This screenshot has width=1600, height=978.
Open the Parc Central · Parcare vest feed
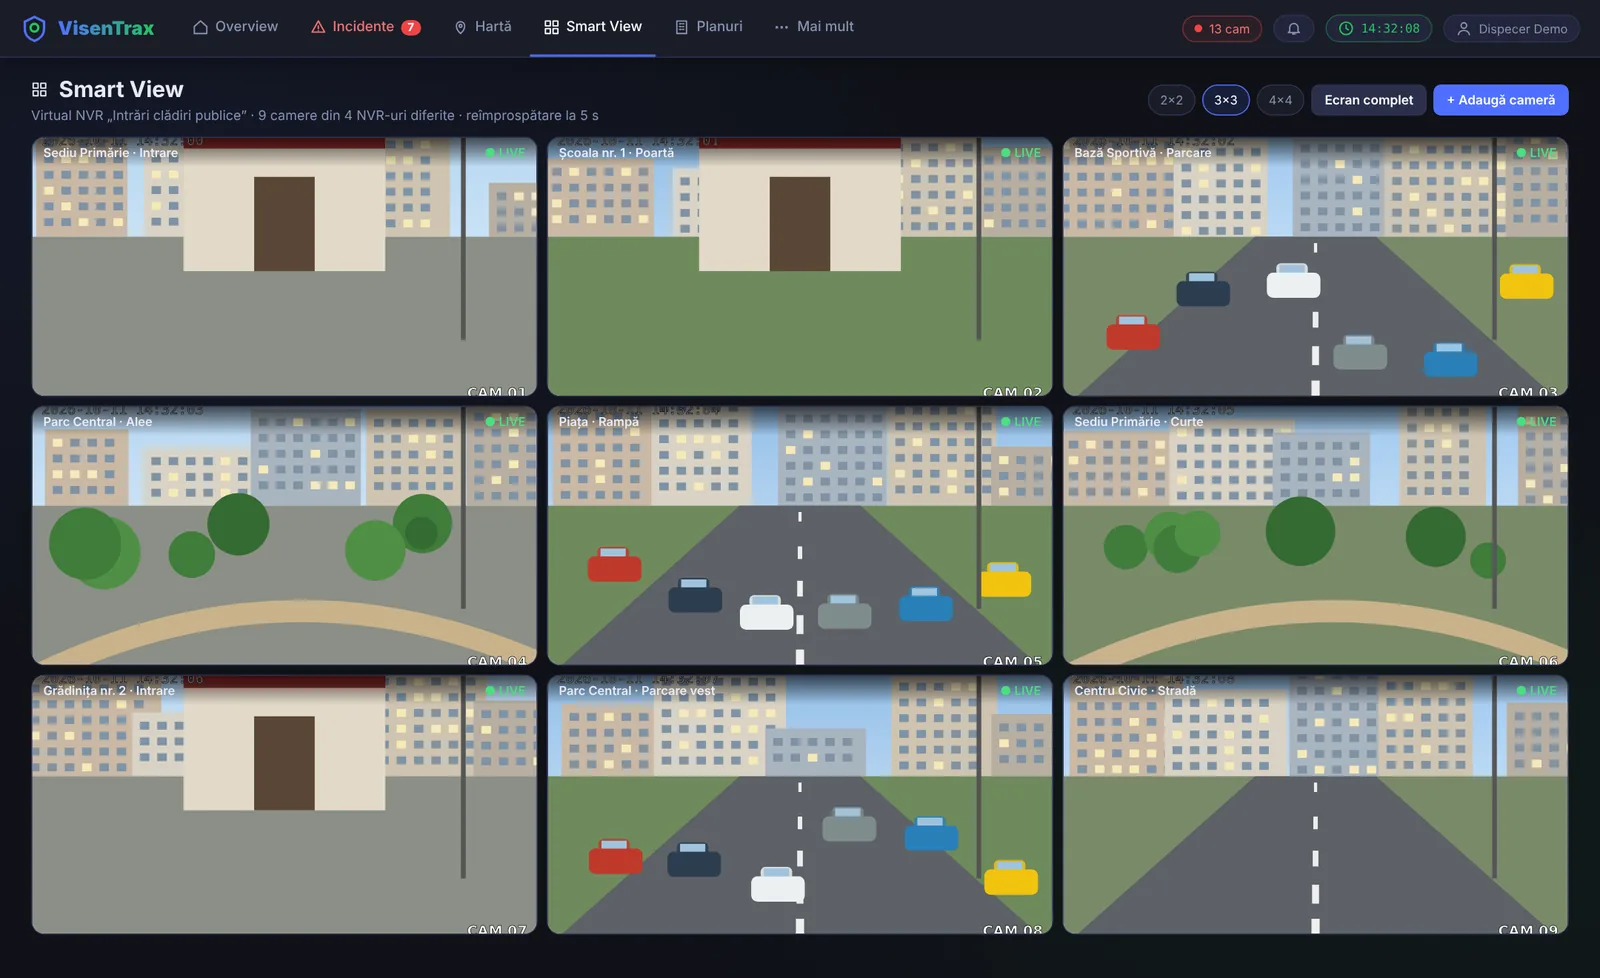(x=800, y=805)
